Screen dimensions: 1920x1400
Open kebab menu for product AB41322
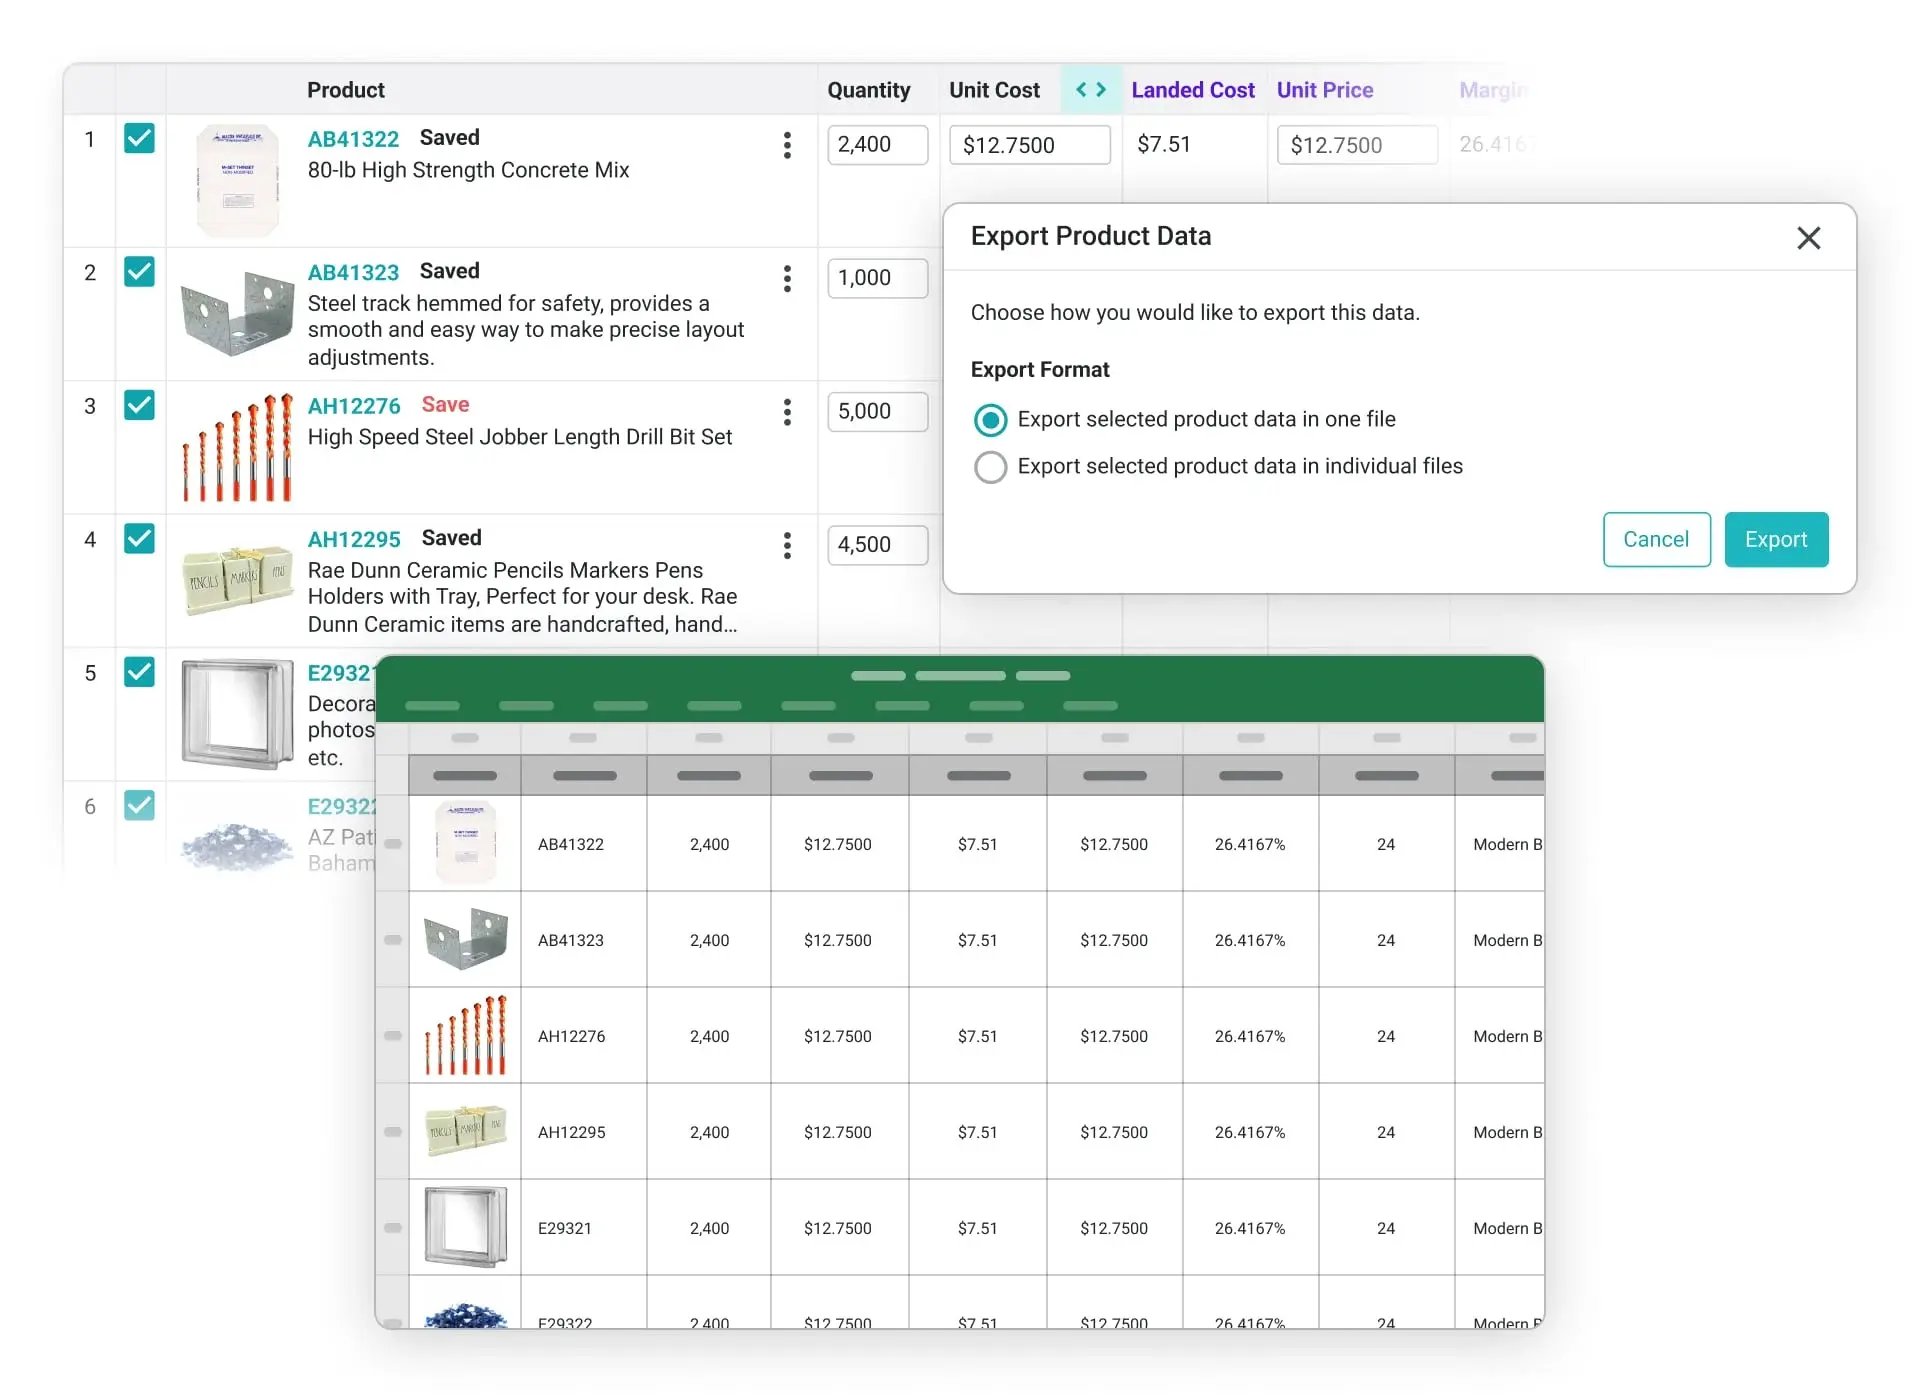point(787,145)
